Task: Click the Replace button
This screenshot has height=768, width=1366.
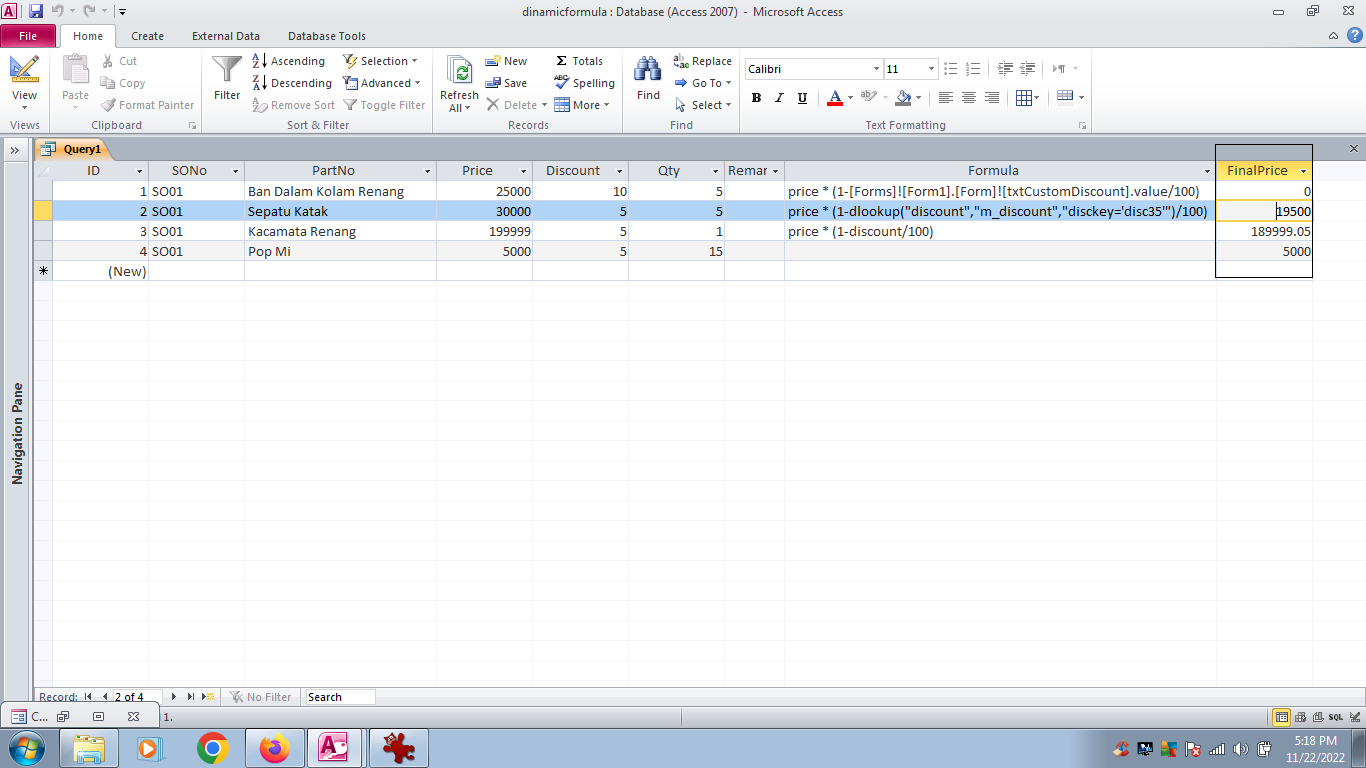Action: click(702, 61)
